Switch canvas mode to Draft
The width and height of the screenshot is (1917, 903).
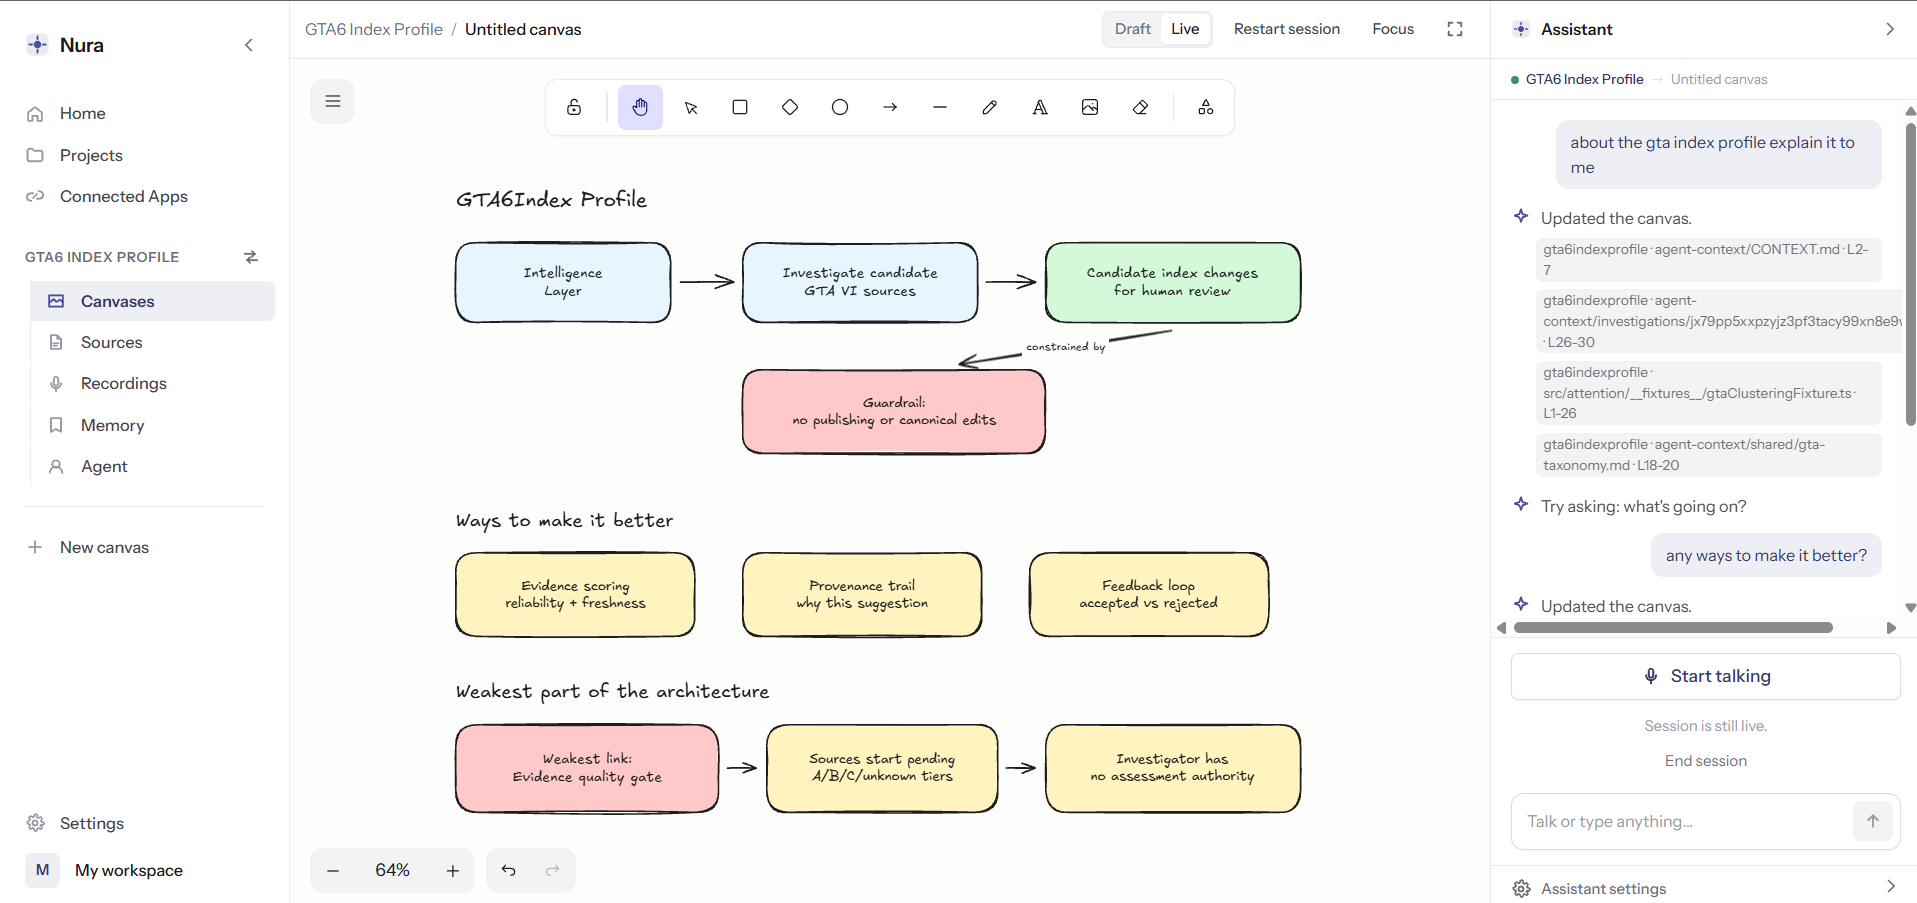[x=1132, y=29]
